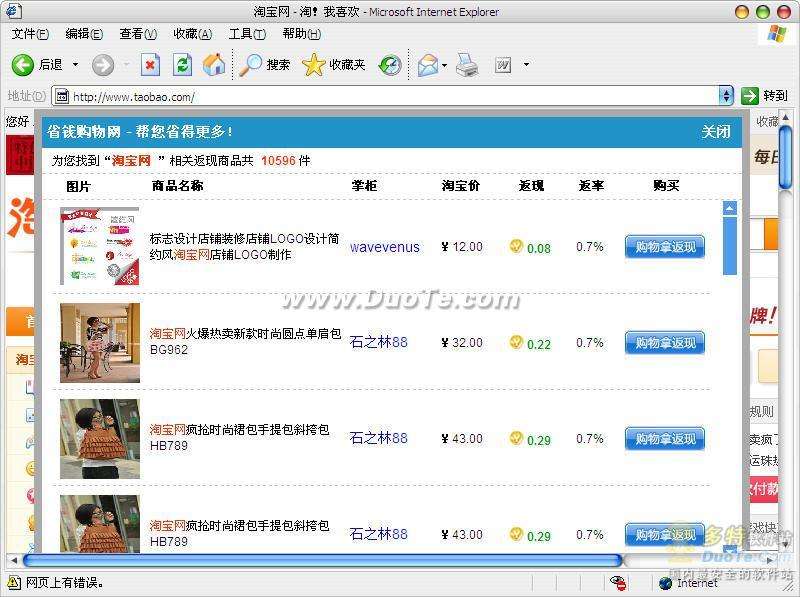Open the address bar URL dropdown
Screen dimensions: 800x597
(x=726, y=95)
